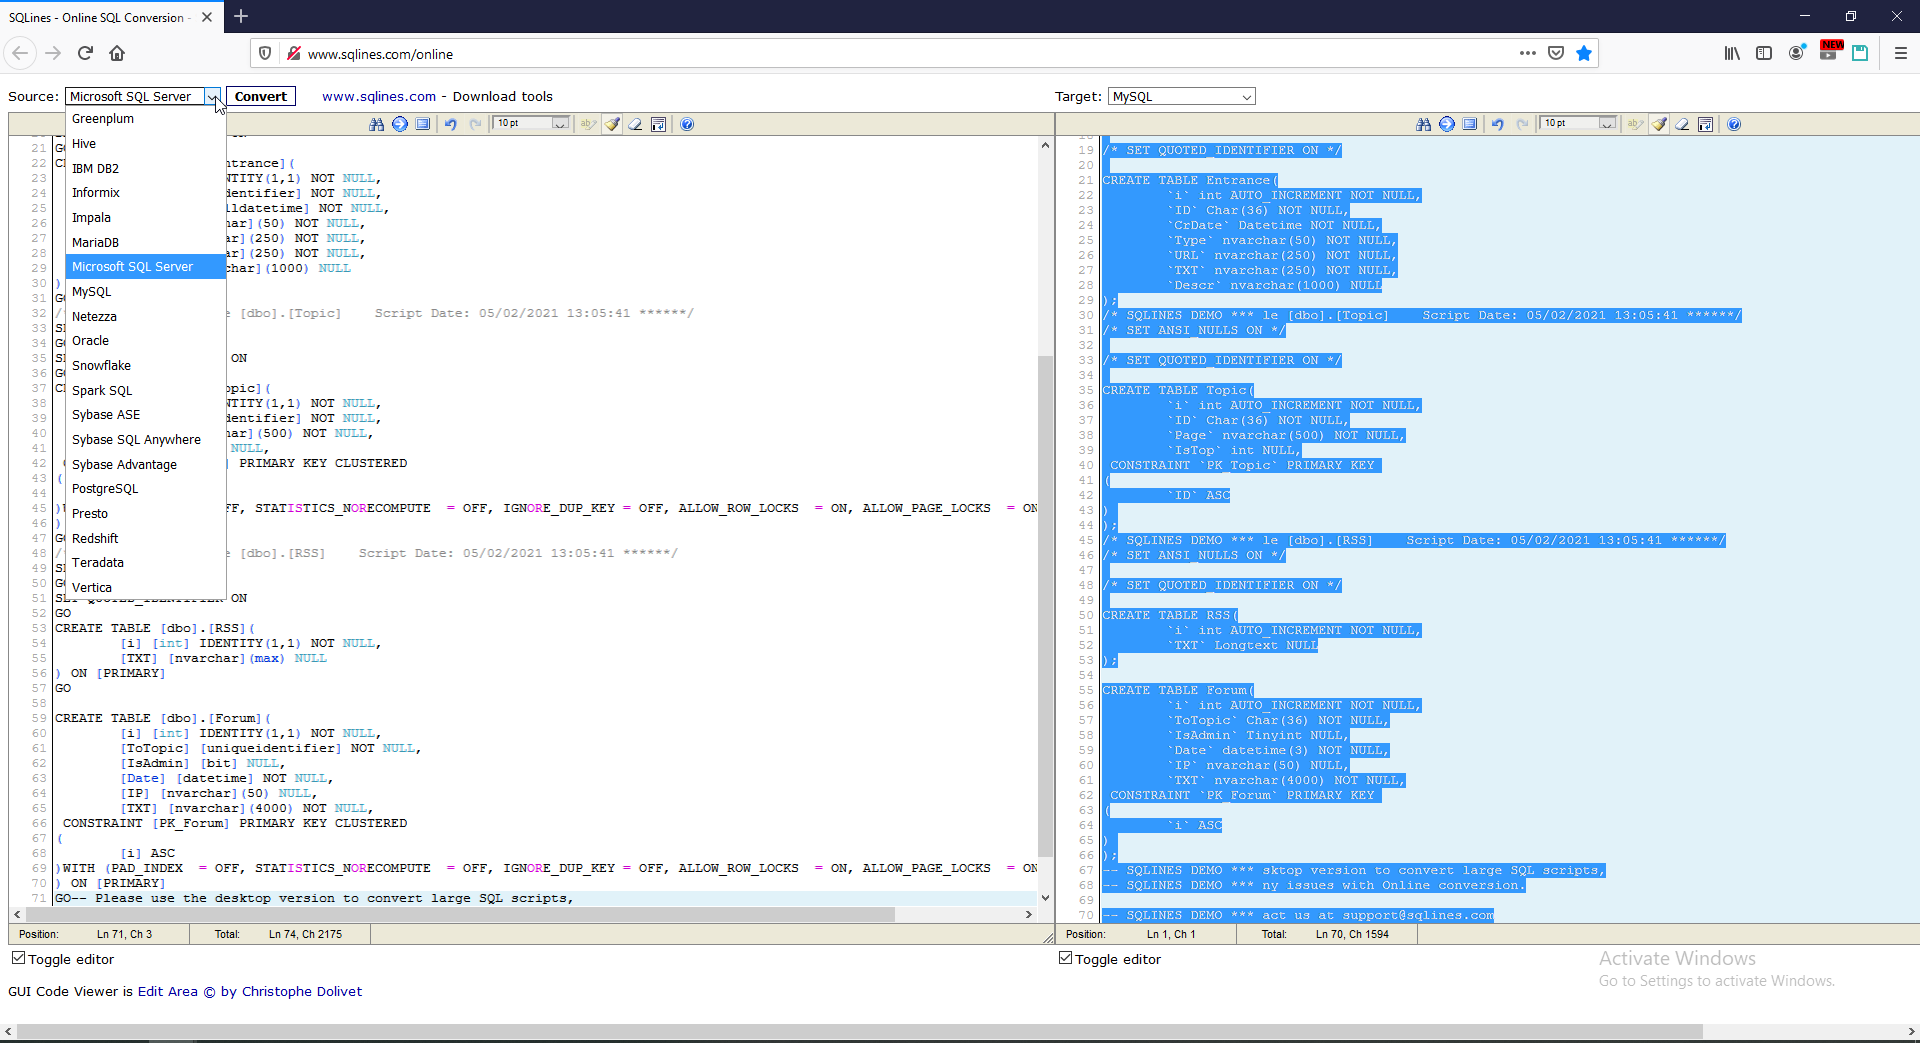
Task: Choose Netezza in the source list
Action: tap(146, 316)
